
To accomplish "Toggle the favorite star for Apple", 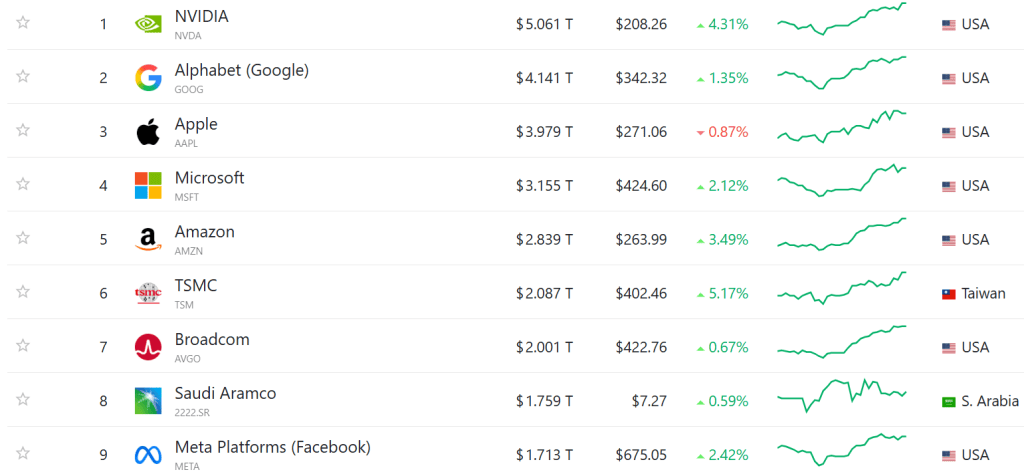I will click(23, 131).
